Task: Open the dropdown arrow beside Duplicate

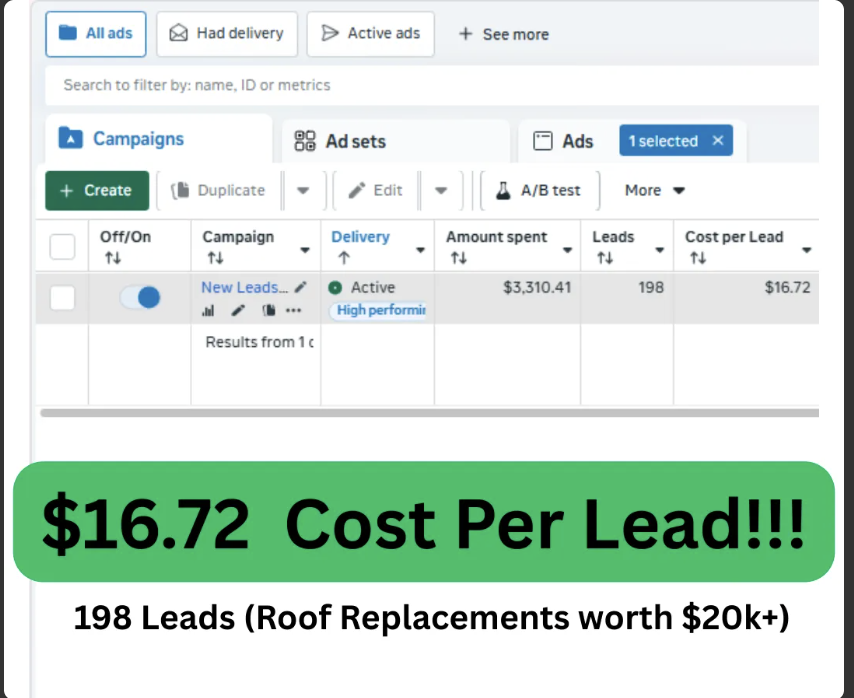Action: [304, 190]
